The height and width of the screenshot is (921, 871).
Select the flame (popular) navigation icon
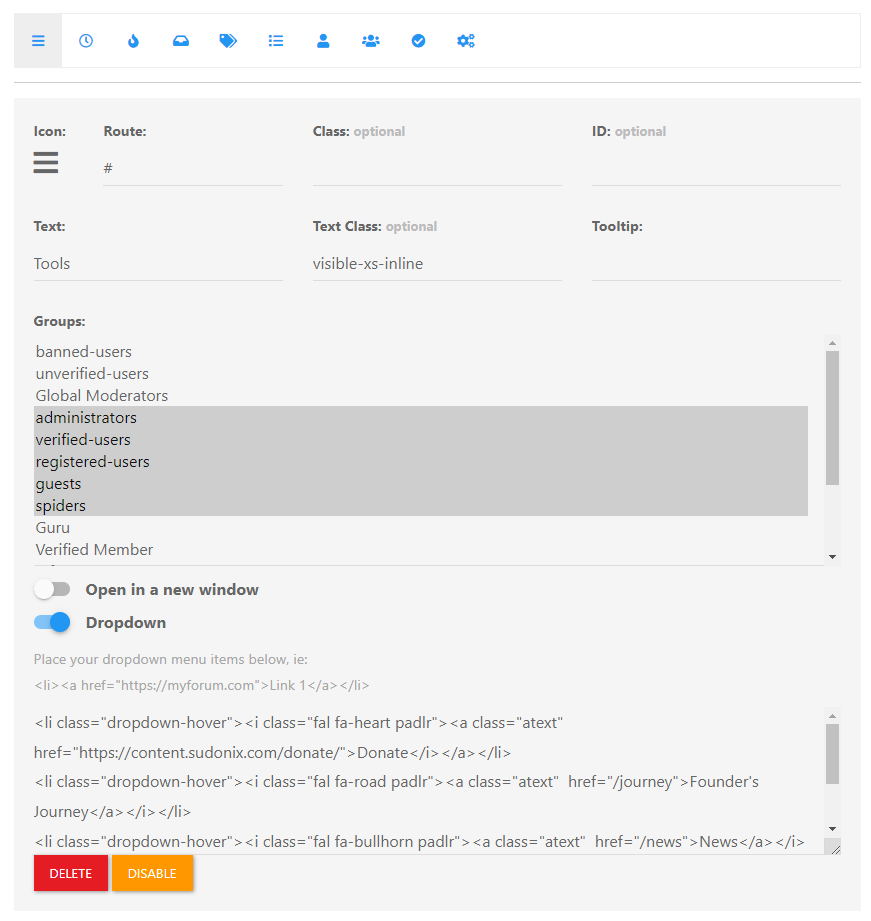pyautogui.click(x=133, y=41)
